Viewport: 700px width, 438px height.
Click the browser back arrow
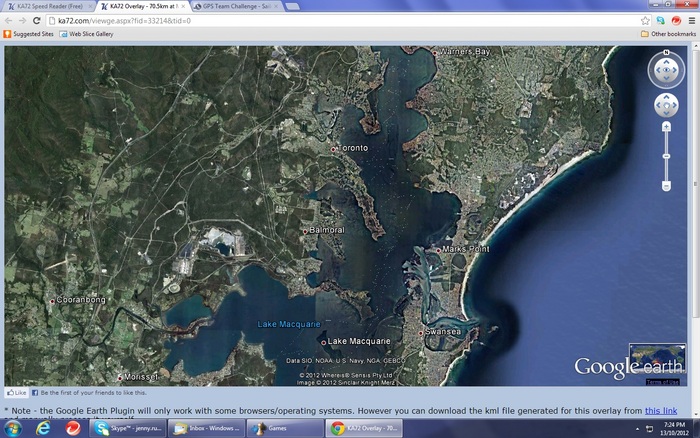(9, 20)
